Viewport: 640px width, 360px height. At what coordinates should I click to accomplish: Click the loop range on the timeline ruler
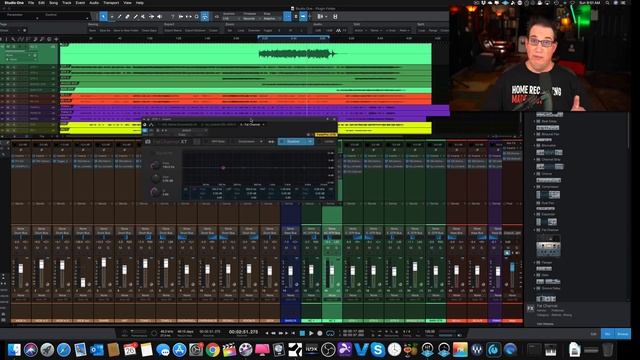point(293,38)
